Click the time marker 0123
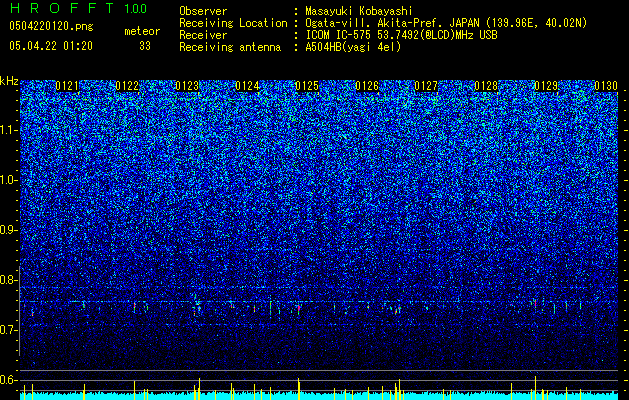This screenshot has width=629, height=400. tap(187, 86)
